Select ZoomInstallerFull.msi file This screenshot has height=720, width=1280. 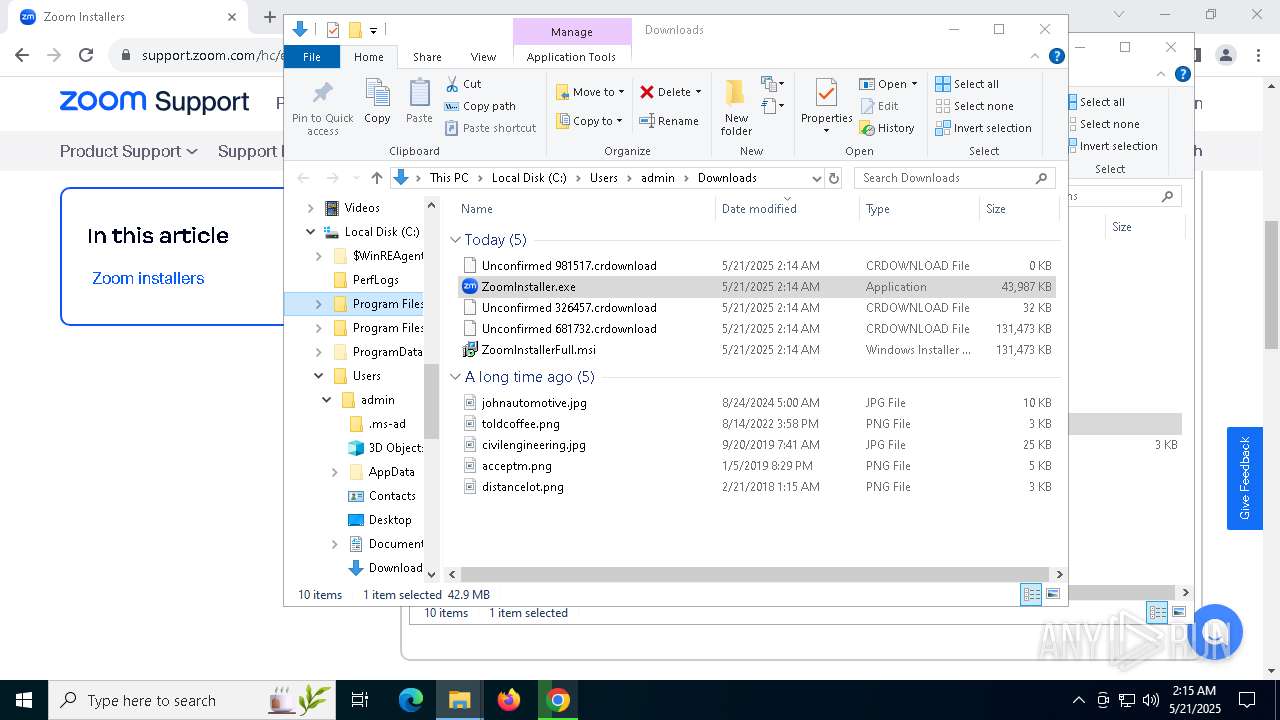point(756,350)
